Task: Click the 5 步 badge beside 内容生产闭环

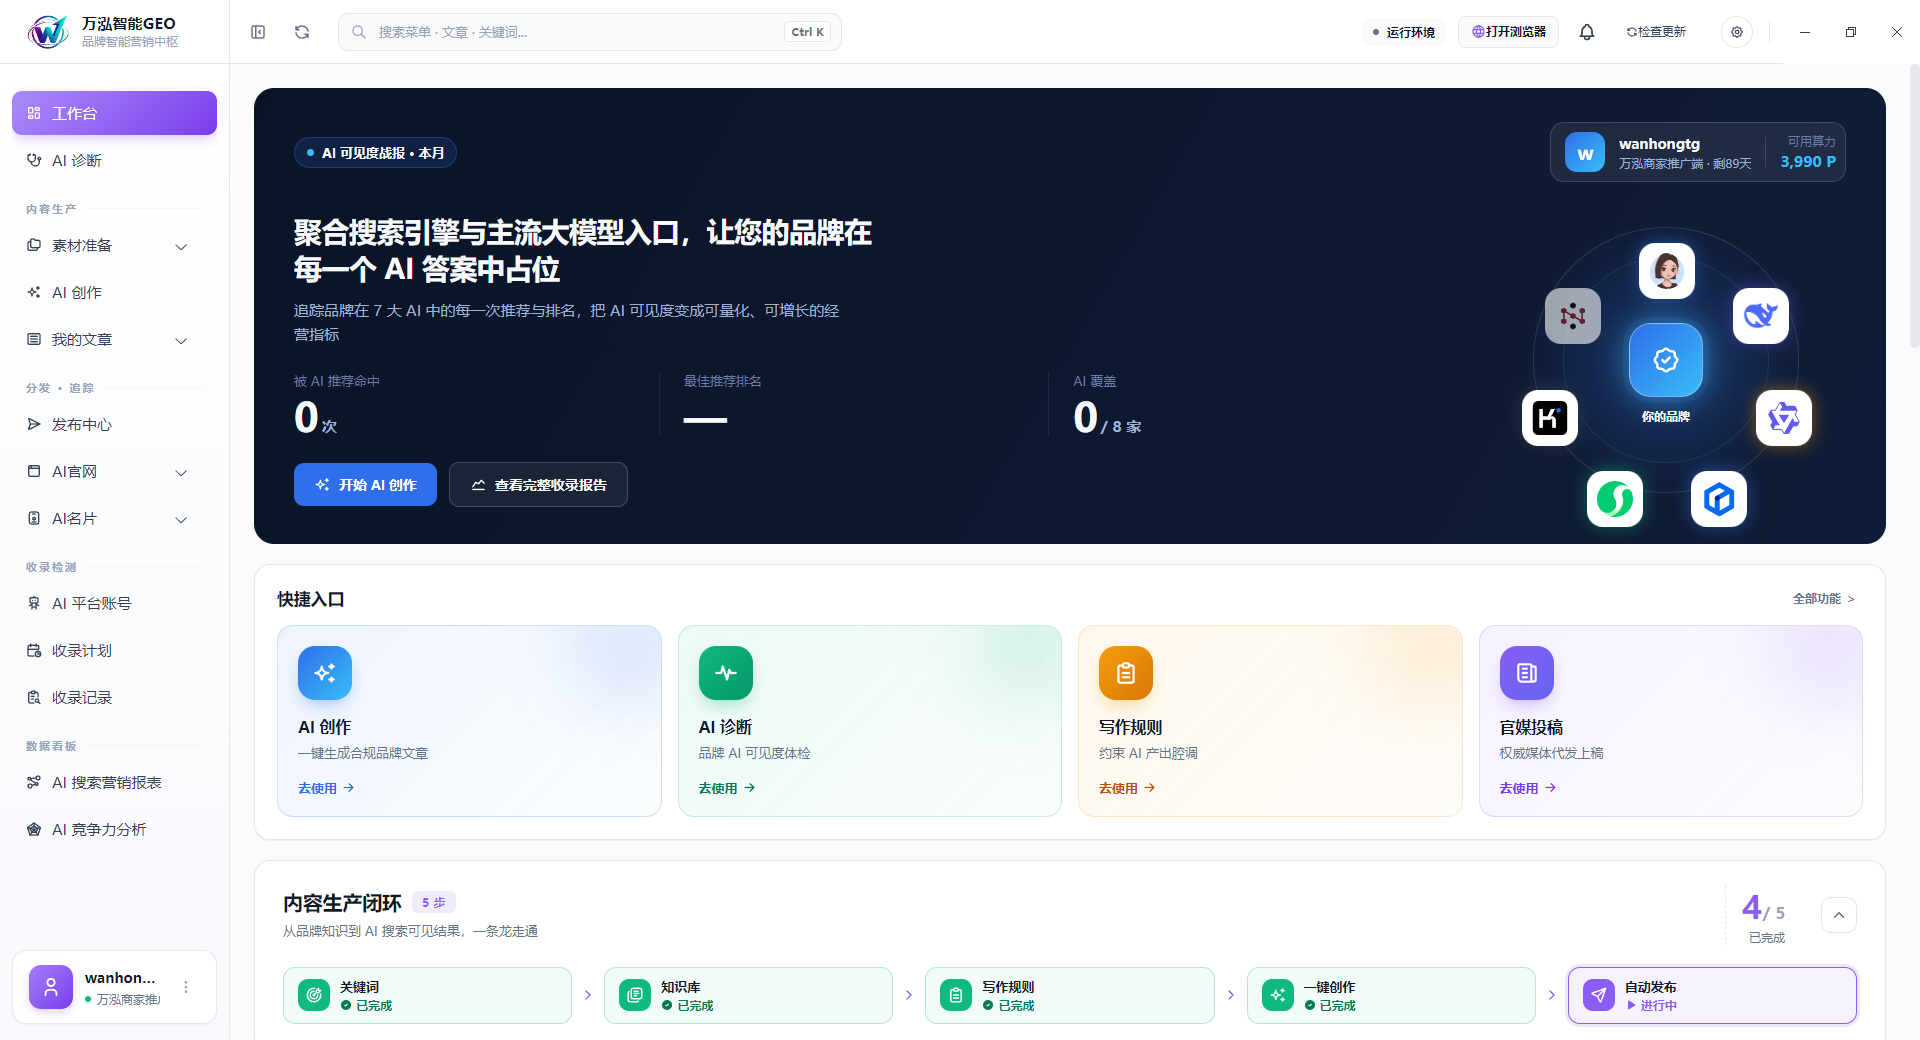Action: (434, 902)
